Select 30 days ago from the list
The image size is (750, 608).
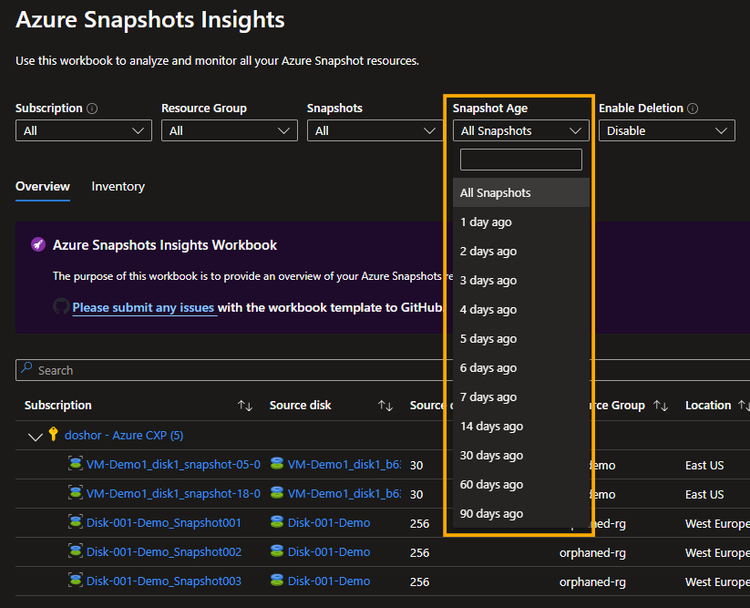(x=491, y=455)
